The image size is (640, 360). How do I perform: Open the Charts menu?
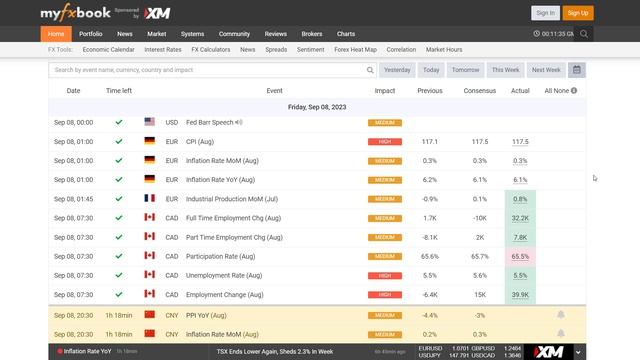(x=346, y=34)
